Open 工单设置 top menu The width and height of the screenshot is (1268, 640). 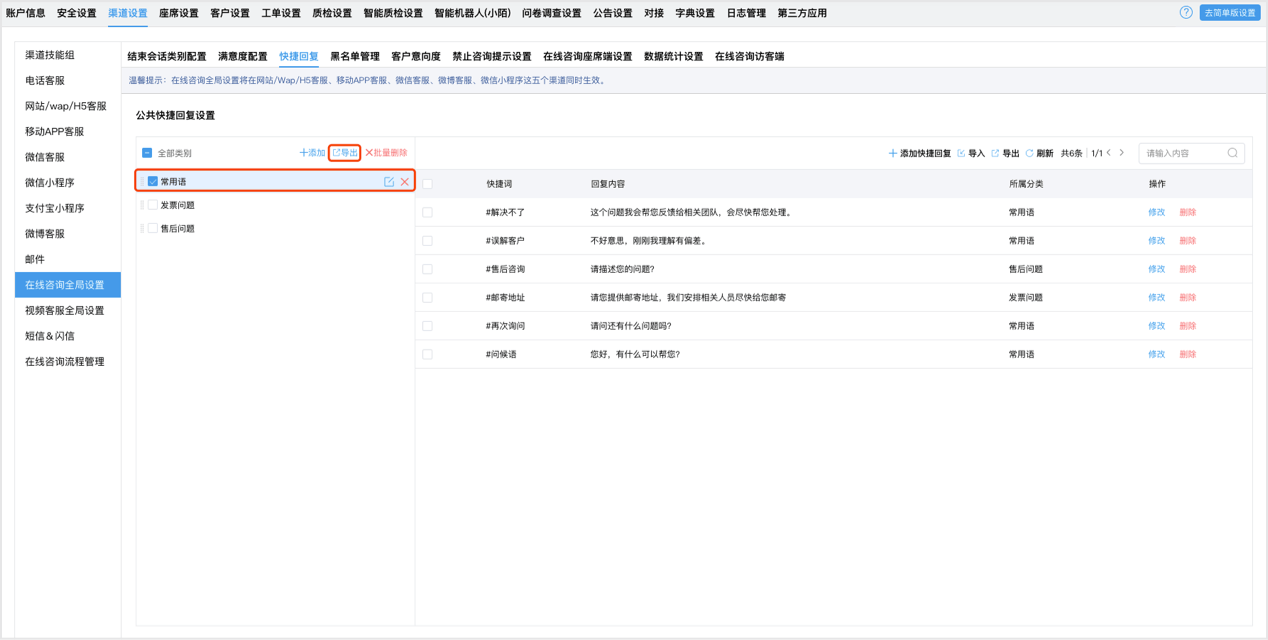click(281, 13)
